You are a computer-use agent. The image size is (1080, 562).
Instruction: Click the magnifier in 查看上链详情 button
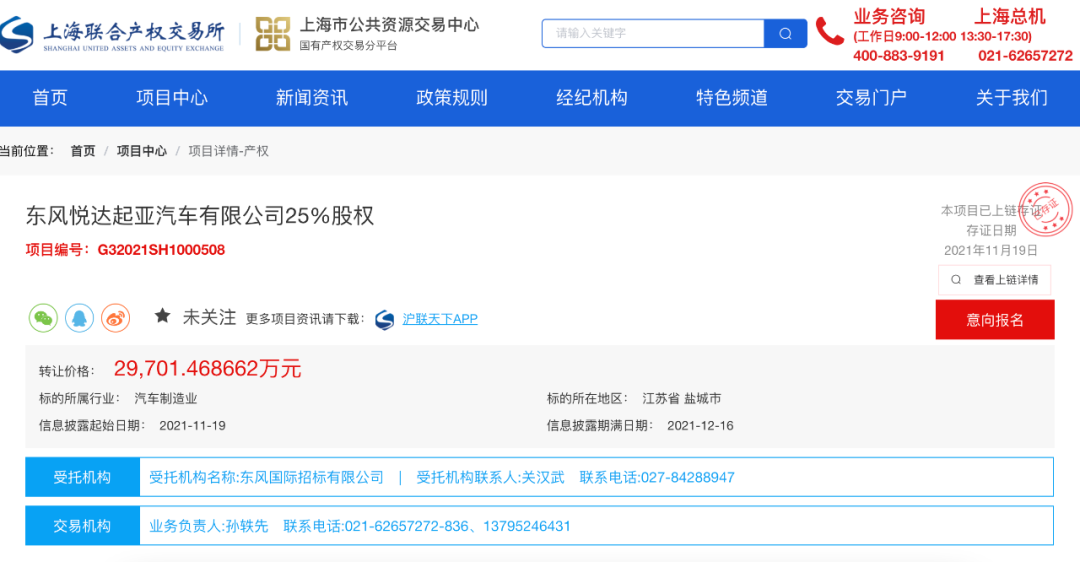click(956, 280)
